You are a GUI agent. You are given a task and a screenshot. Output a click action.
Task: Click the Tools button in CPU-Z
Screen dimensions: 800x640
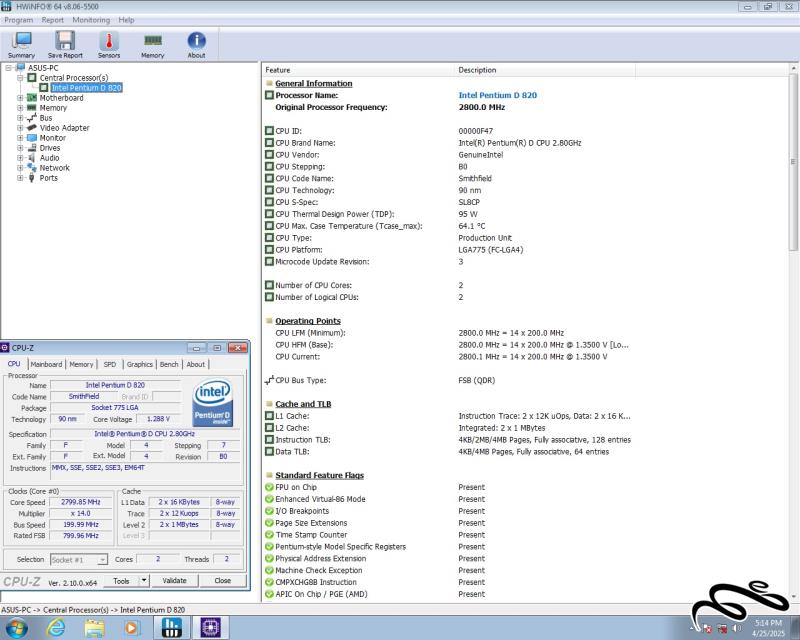(x=121, y=580)
